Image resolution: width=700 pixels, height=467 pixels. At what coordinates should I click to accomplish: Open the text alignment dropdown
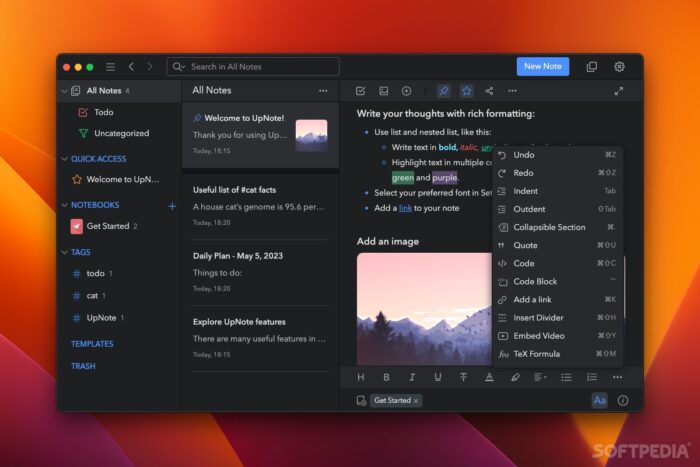[x=540, y=377]
